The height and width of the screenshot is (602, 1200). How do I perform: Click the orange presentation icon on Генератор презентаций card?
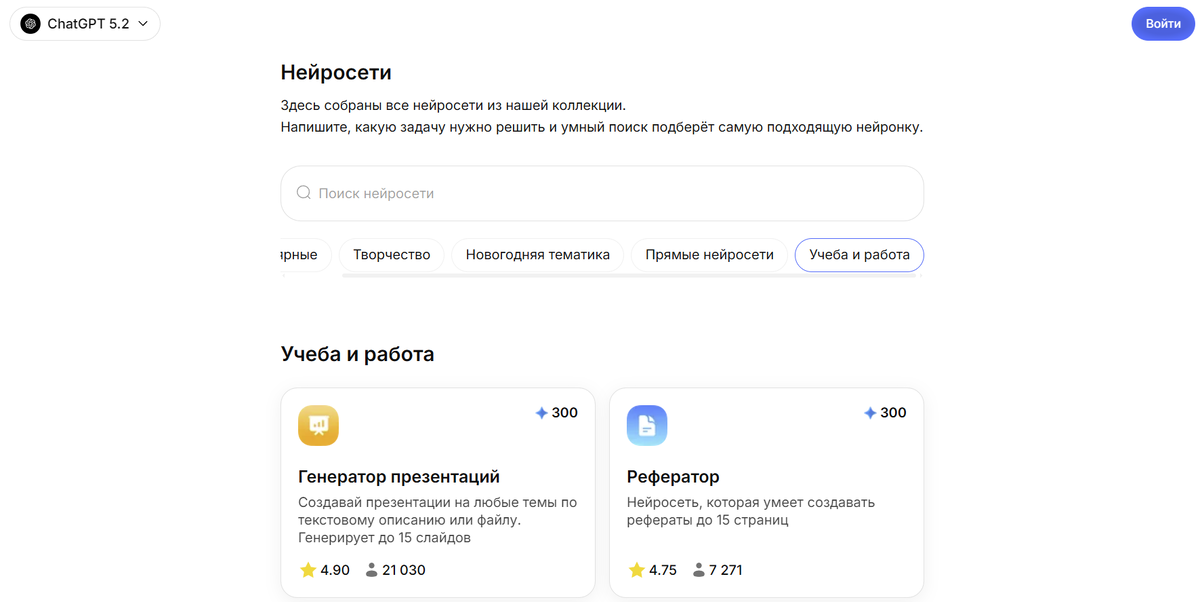tap(319, 425)
